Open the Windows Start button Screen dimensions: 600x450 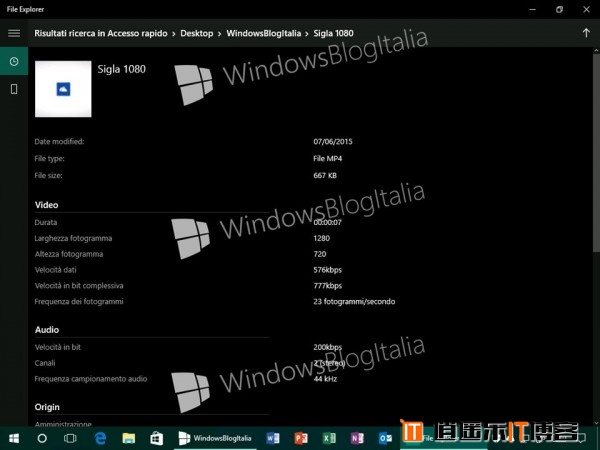coord(14,438)
